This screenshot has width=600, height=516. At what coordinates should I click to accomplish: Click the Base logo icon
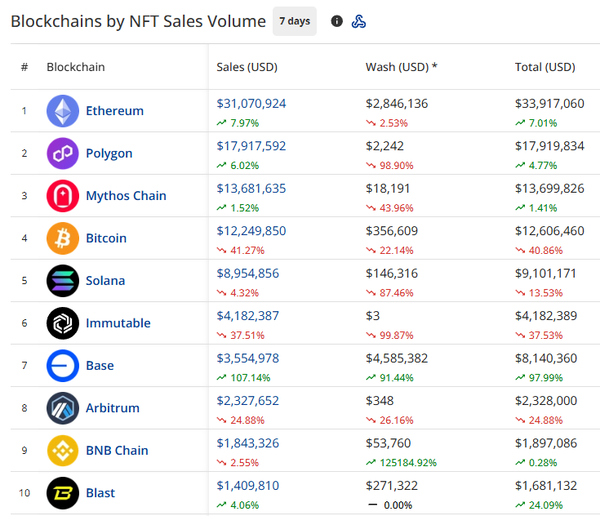pyautogui.click(x=62, y=366)
